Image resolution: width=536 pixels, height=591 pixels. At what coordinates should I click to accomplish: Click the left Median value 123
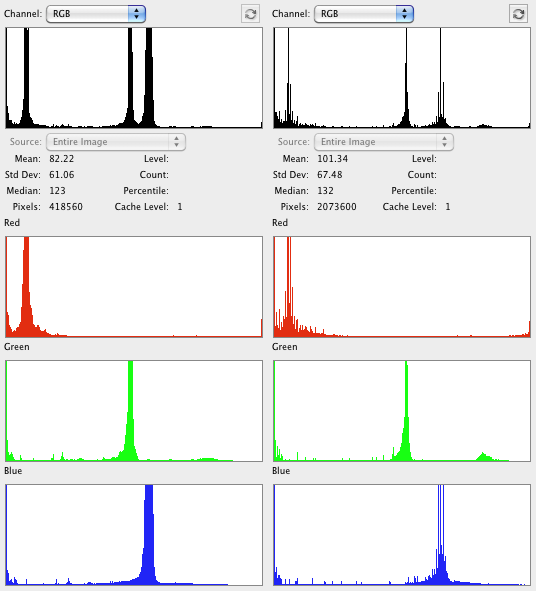[57, 191]
